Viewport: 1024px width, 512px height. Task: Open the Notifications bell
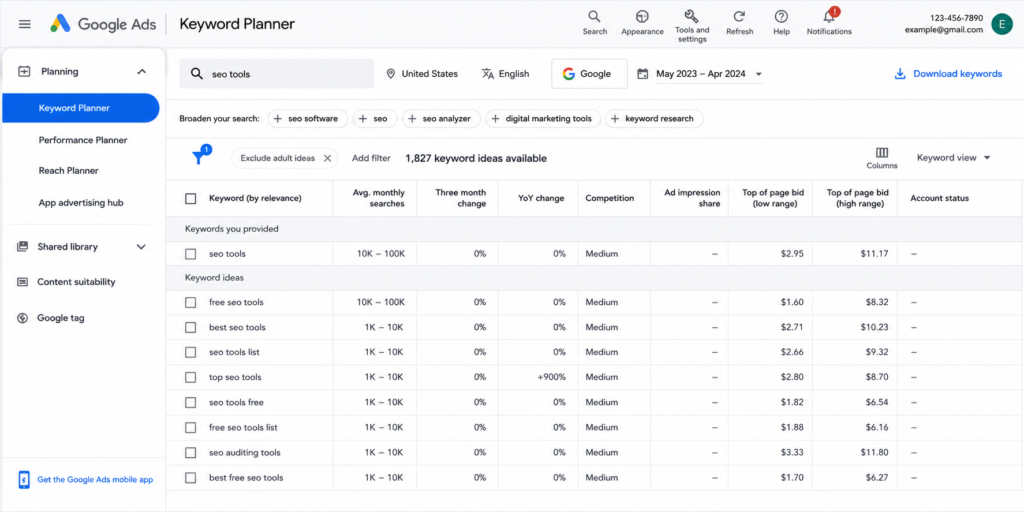point(829,16)
